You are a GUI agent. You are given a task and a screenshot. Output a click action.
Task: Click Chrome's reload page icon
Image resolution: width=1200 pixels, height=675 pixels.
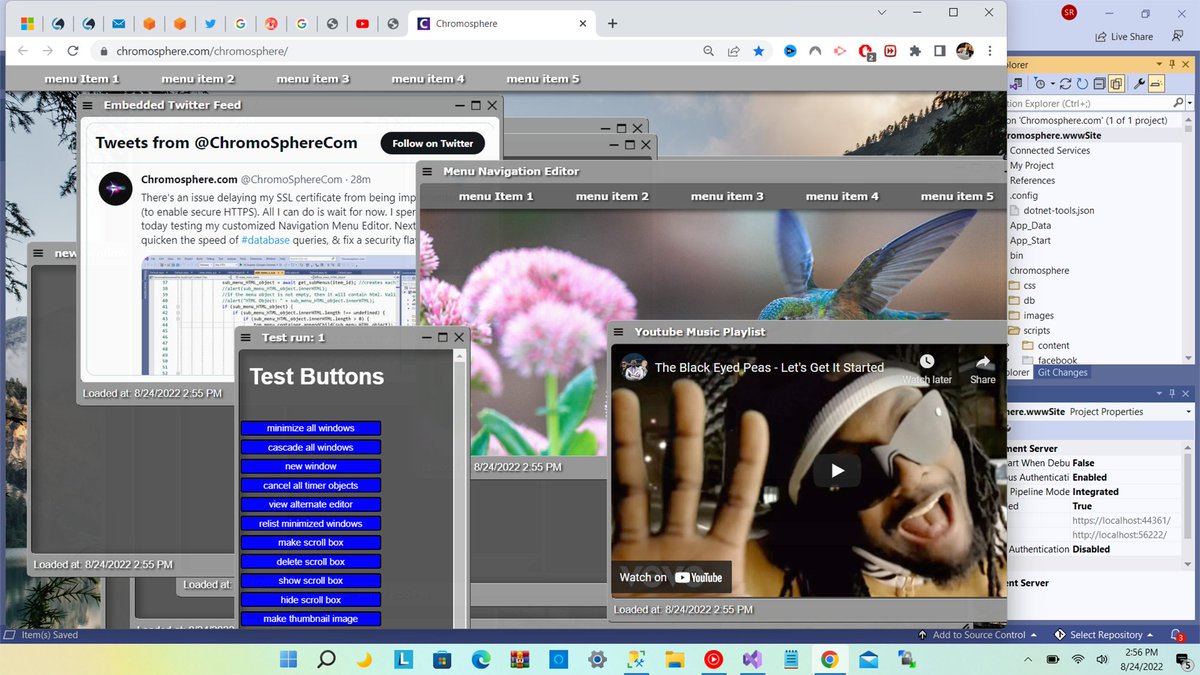[73, 51]
